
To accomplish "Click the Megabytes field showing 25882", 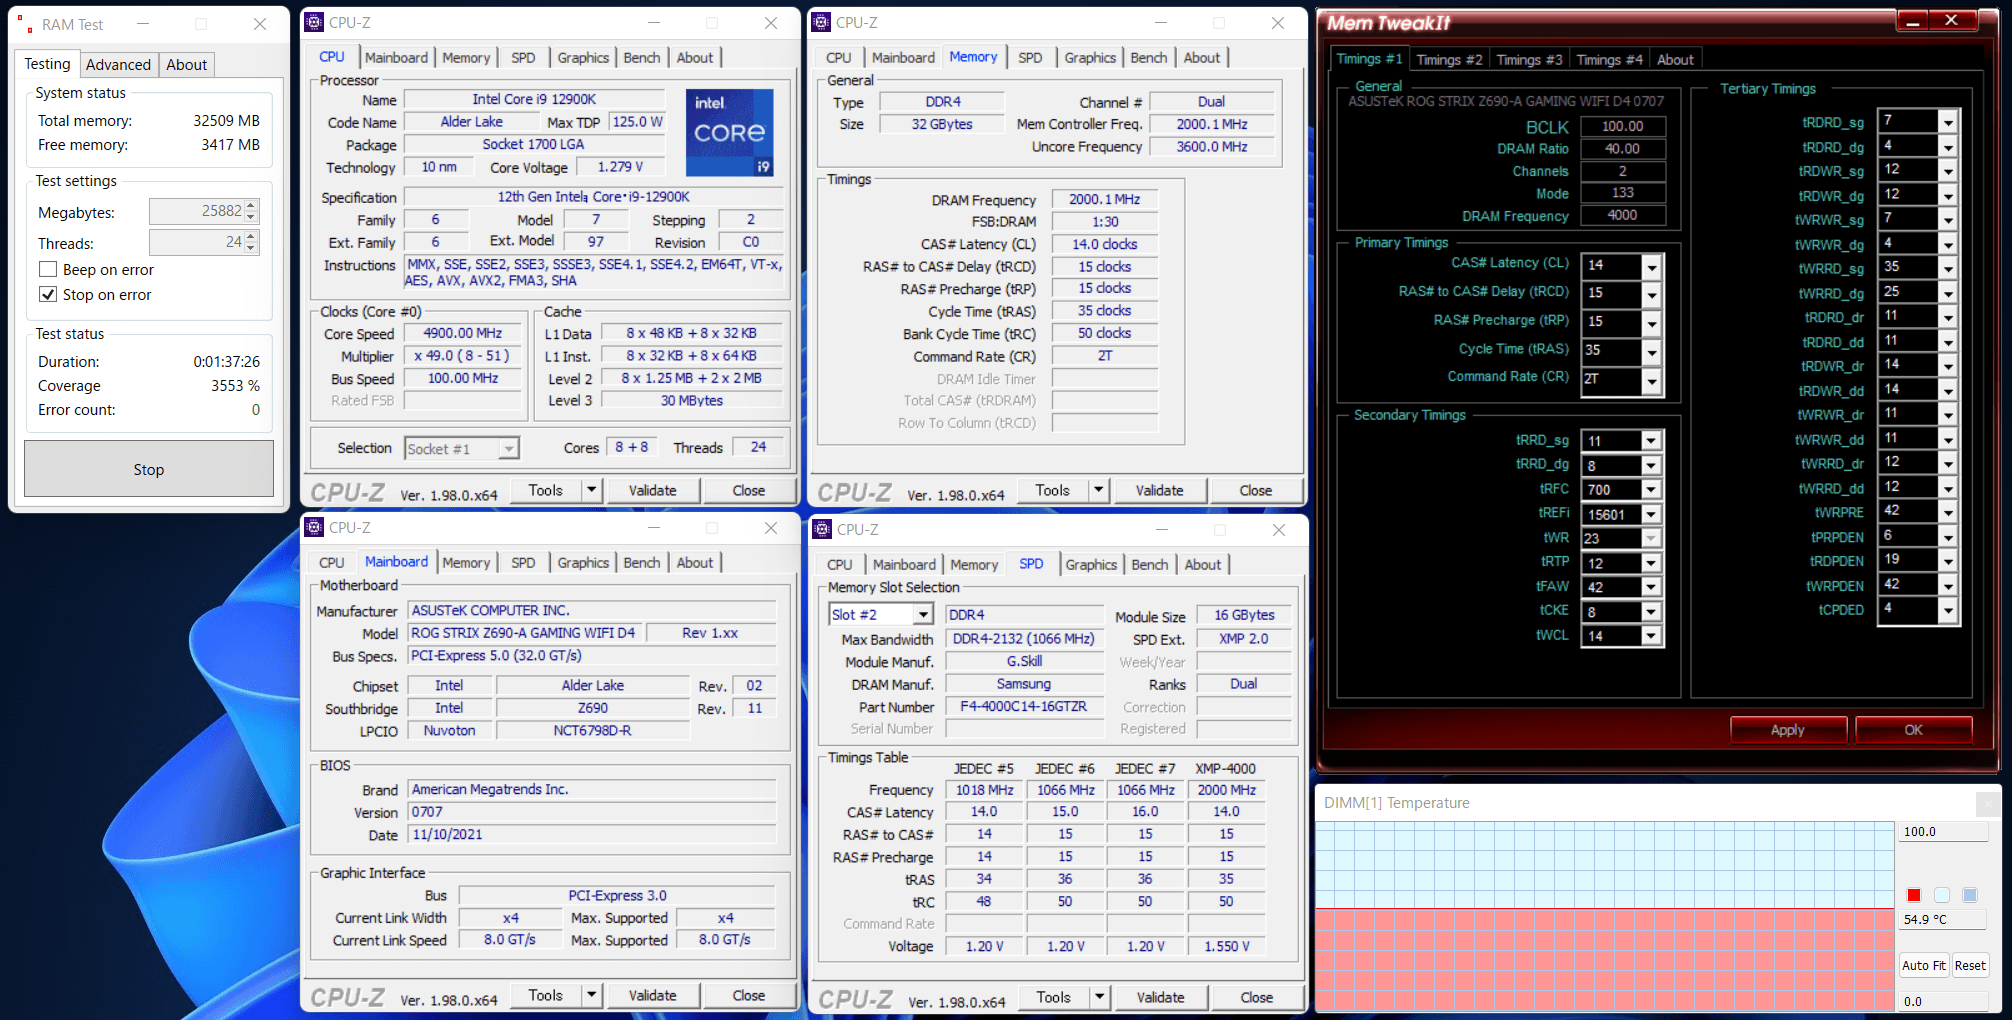I will coord(197,211).
